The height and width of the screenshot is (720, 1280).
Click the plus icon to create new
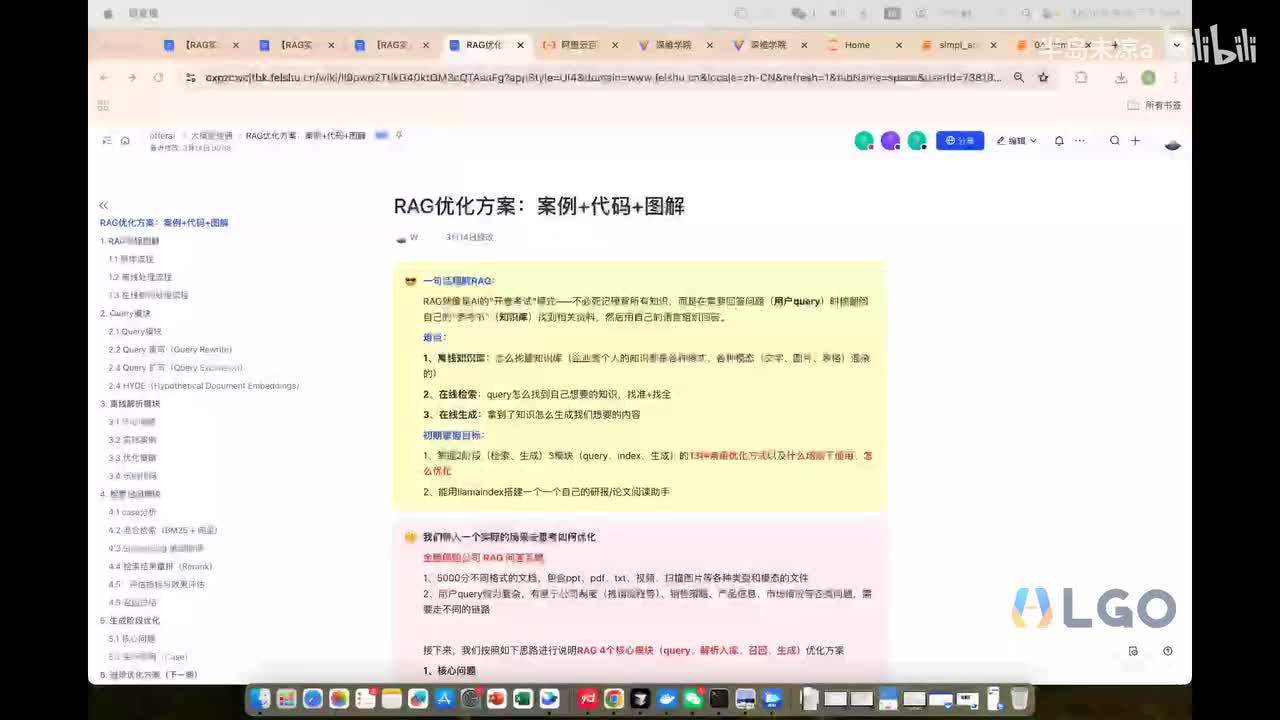(1135, 141)
